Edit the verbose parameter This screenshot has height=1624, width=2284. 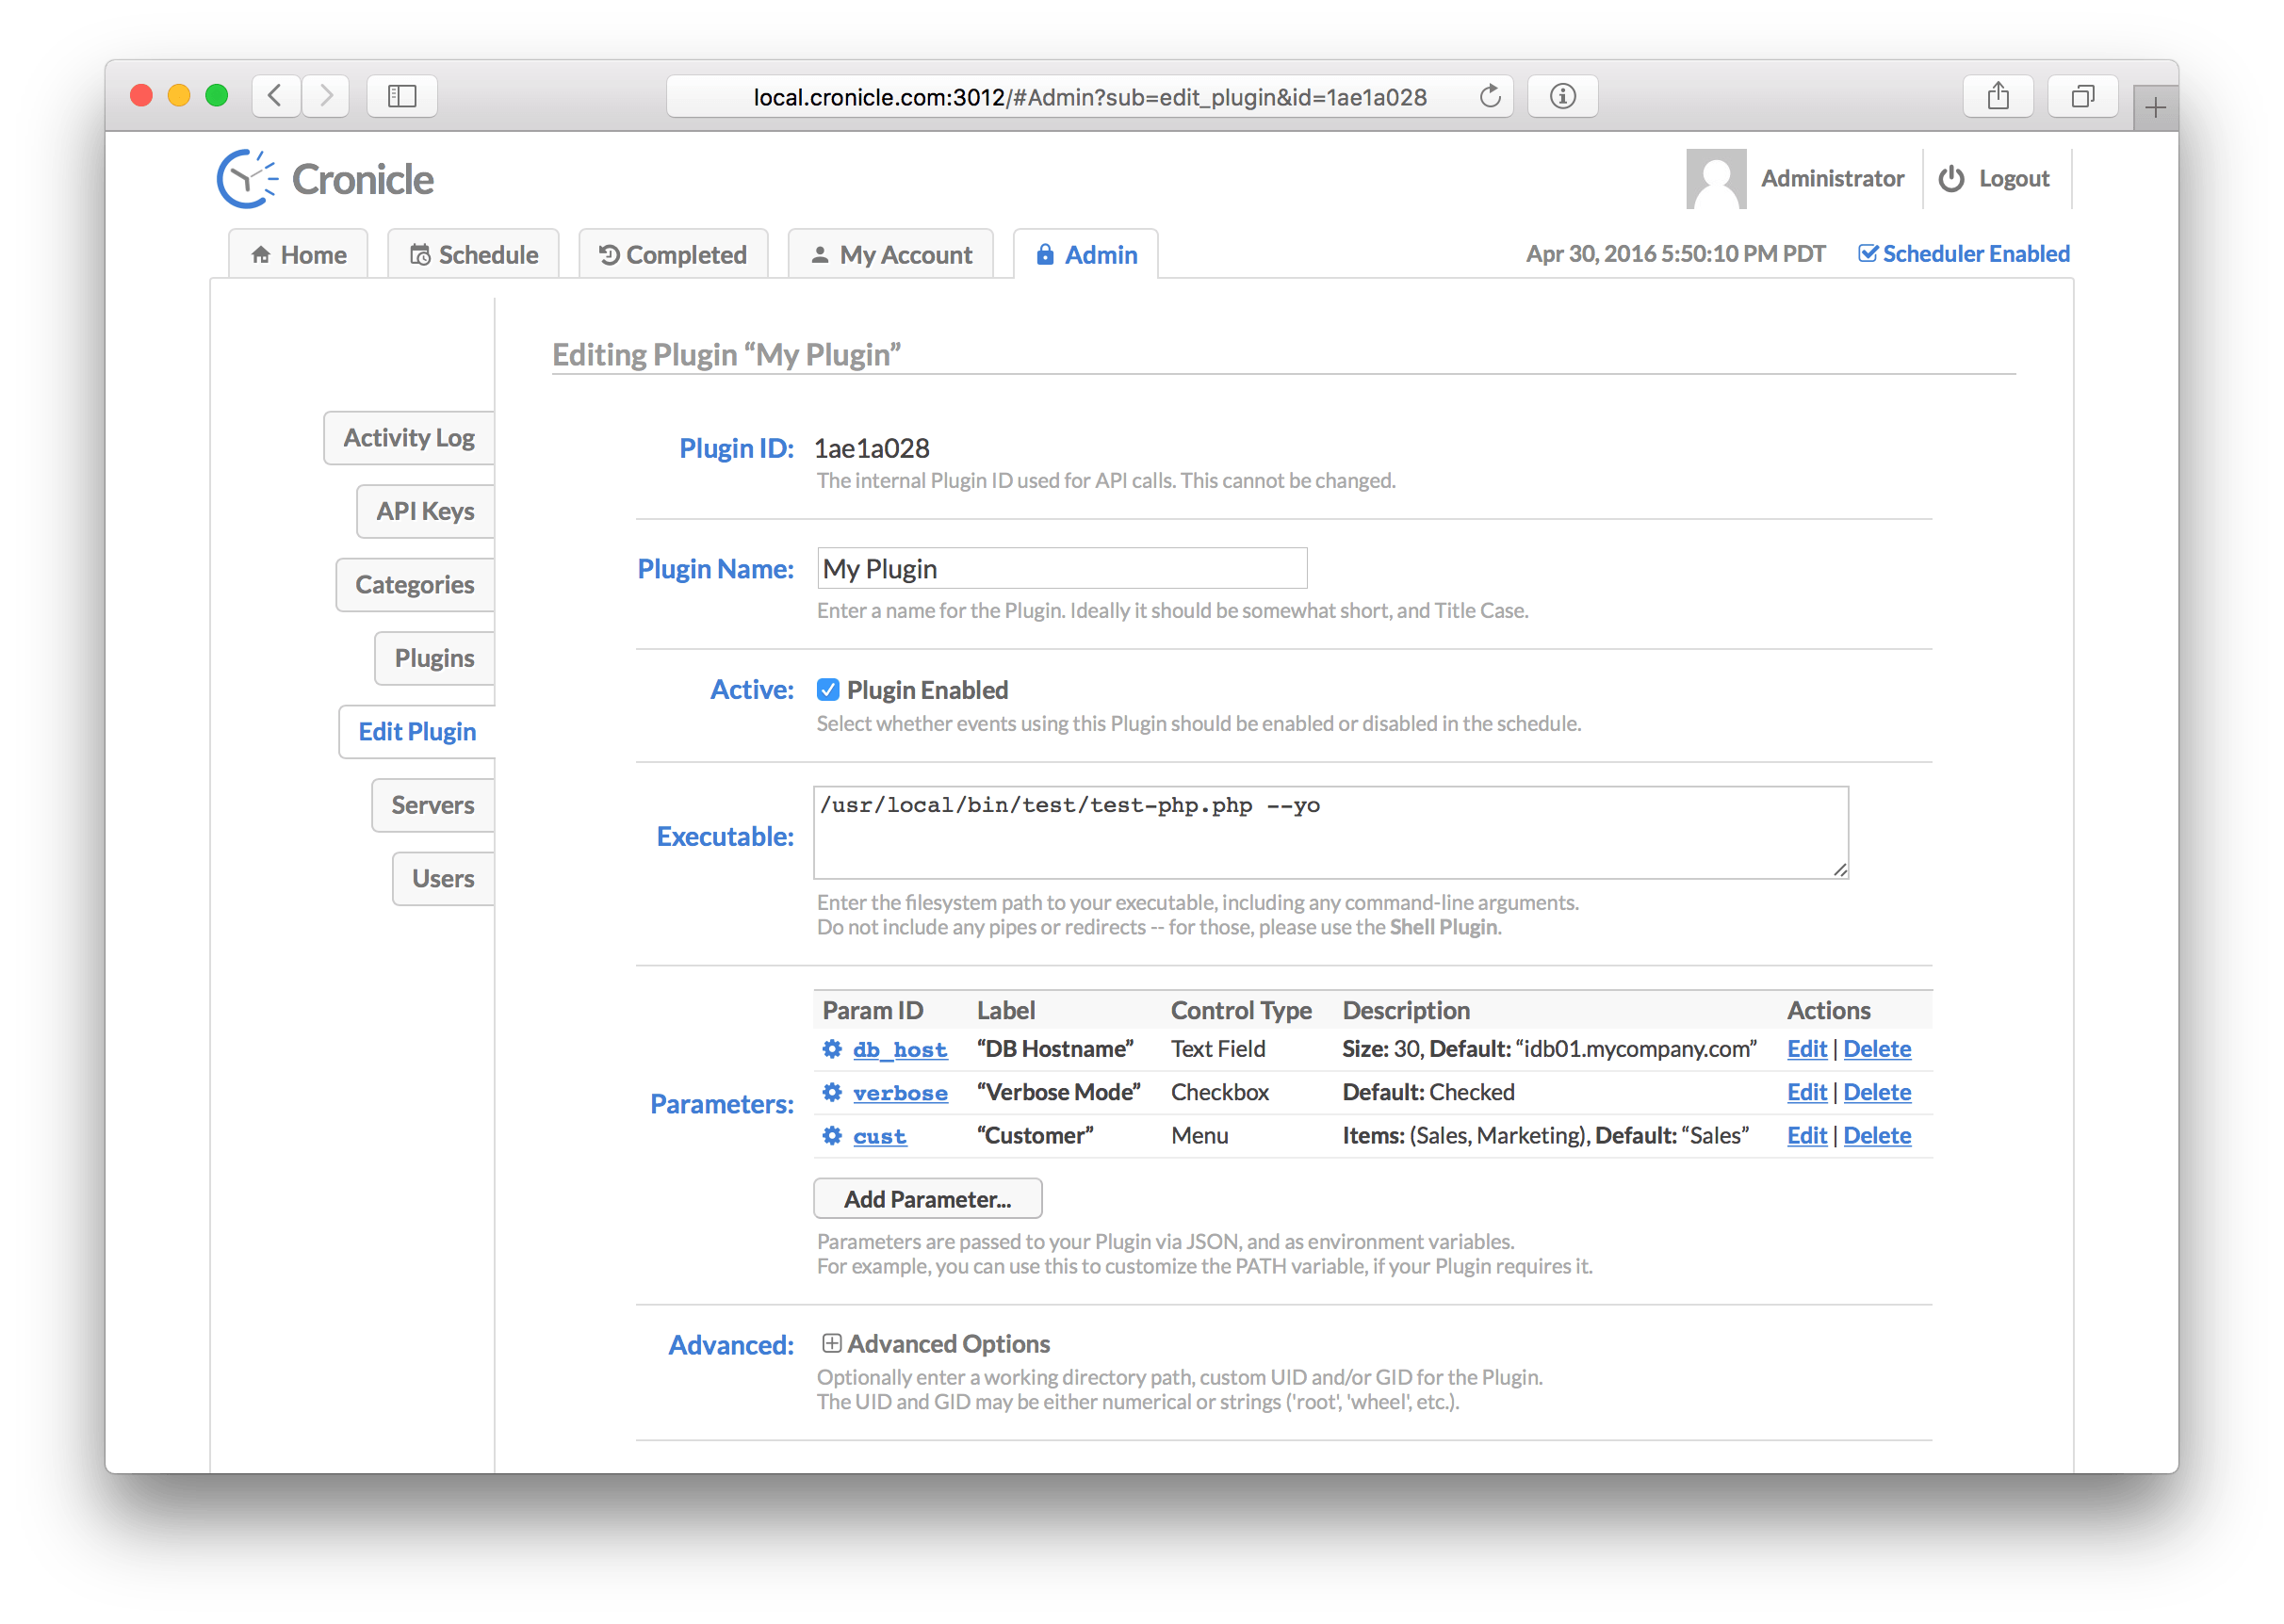click(1807, 1092)
